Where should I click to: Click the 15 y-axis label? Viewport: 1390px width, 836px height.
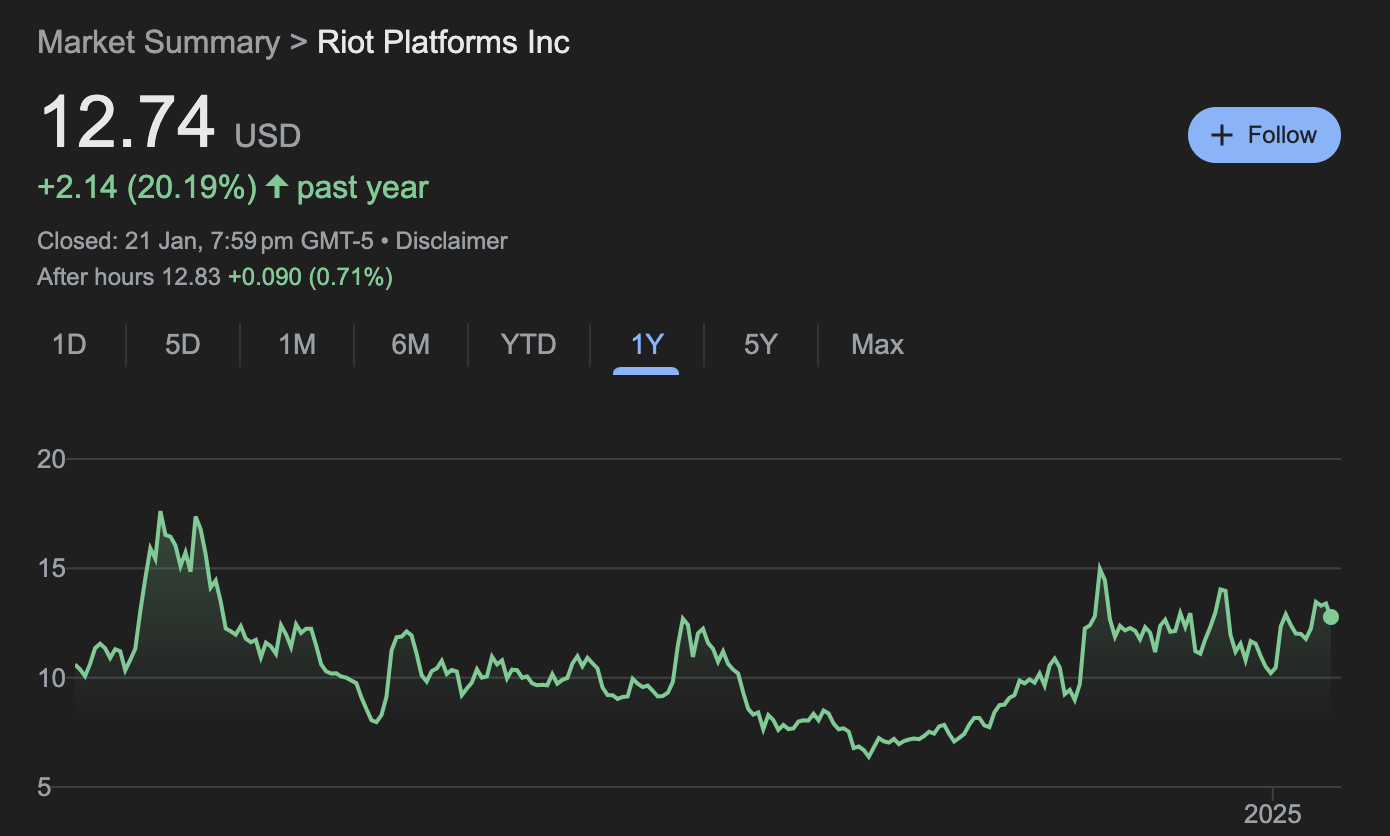(x=51, y=569)
